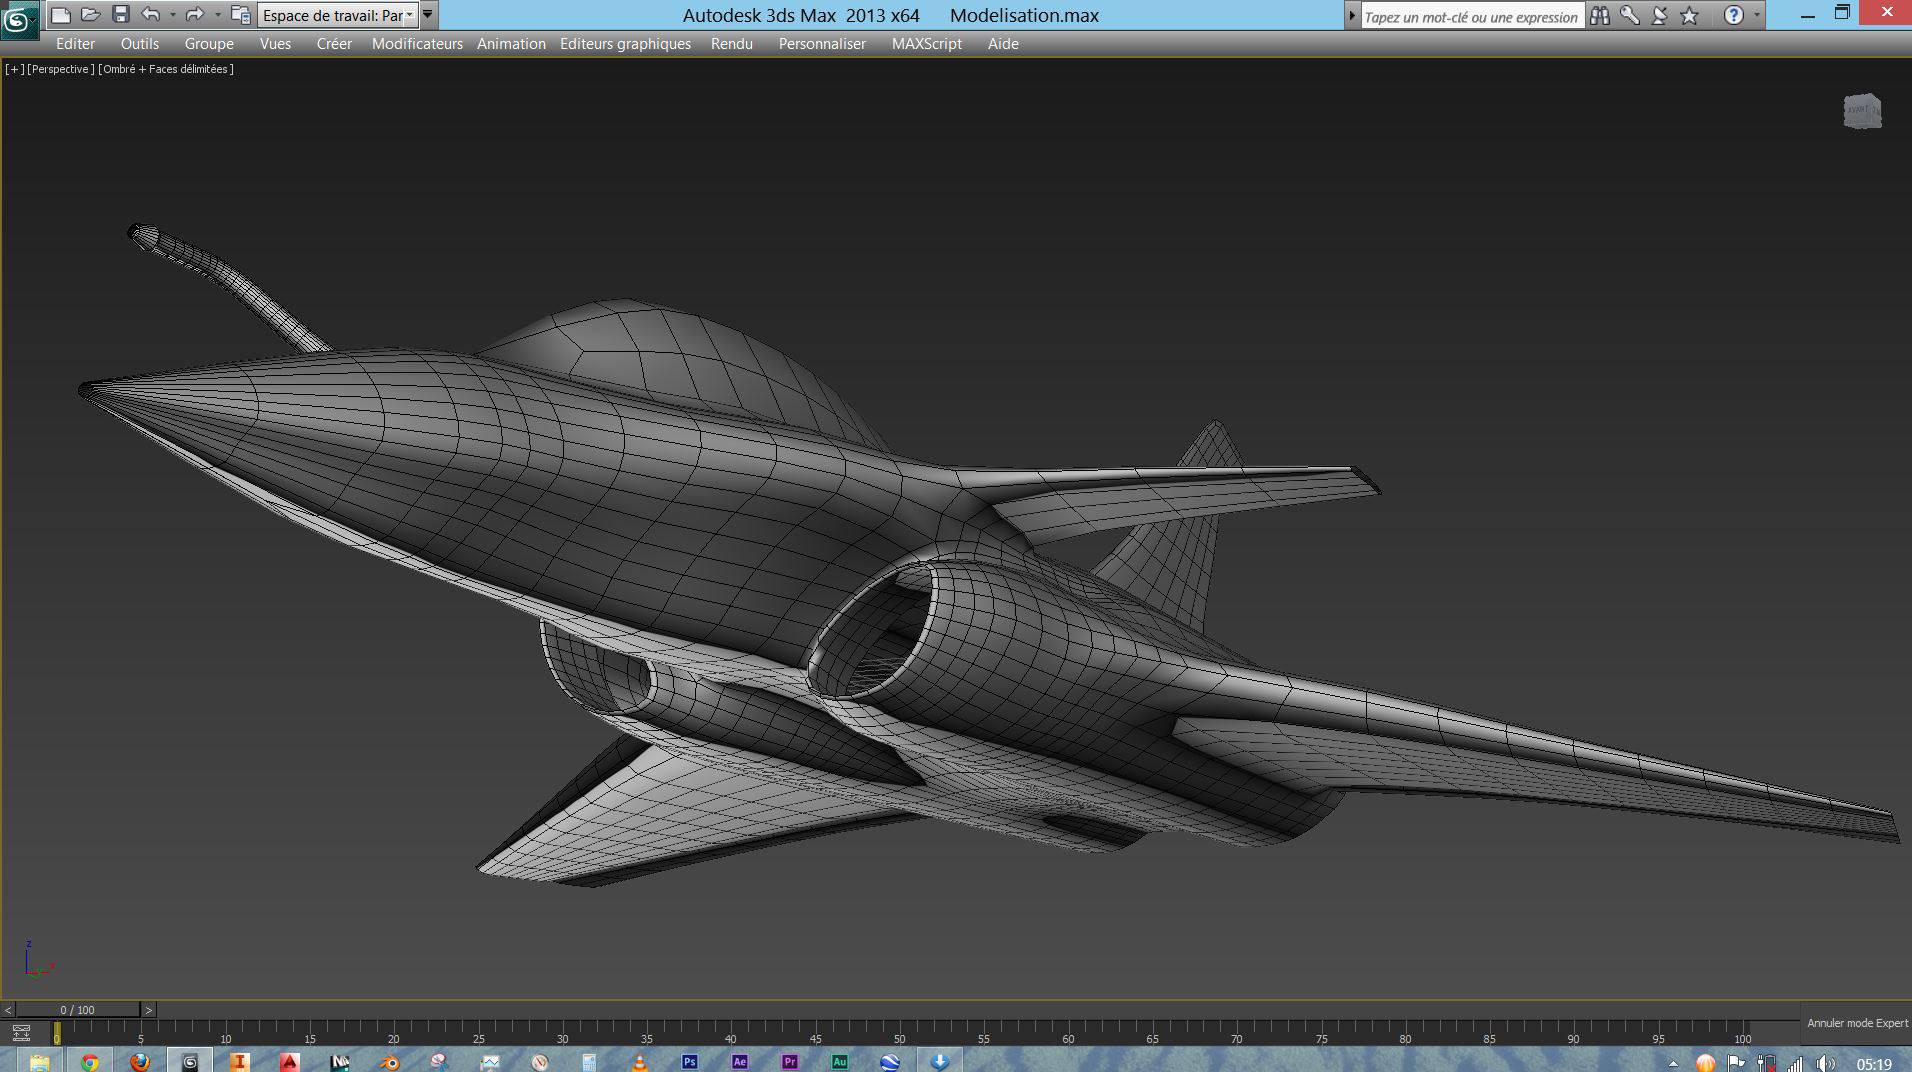
Task: Click the time slider showing 0 / 100
Action: (77, 1010)
